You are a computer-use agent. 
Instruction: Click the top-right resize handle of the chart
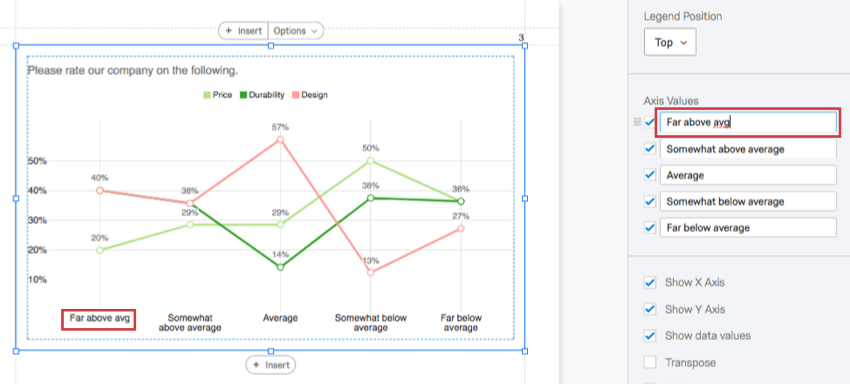point(525,46)
